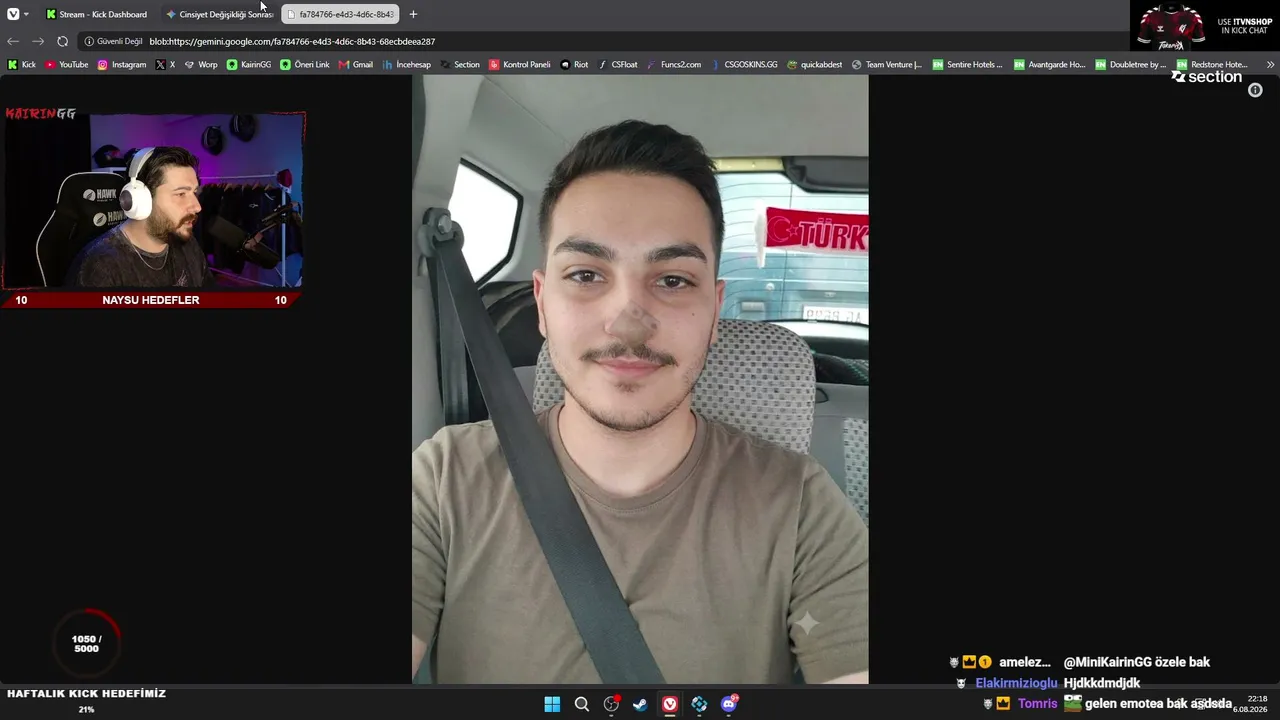The width and height of the screenshot is (1280, 720).
Task: Open Windows taskbar Search
Action: click(581, 704)
